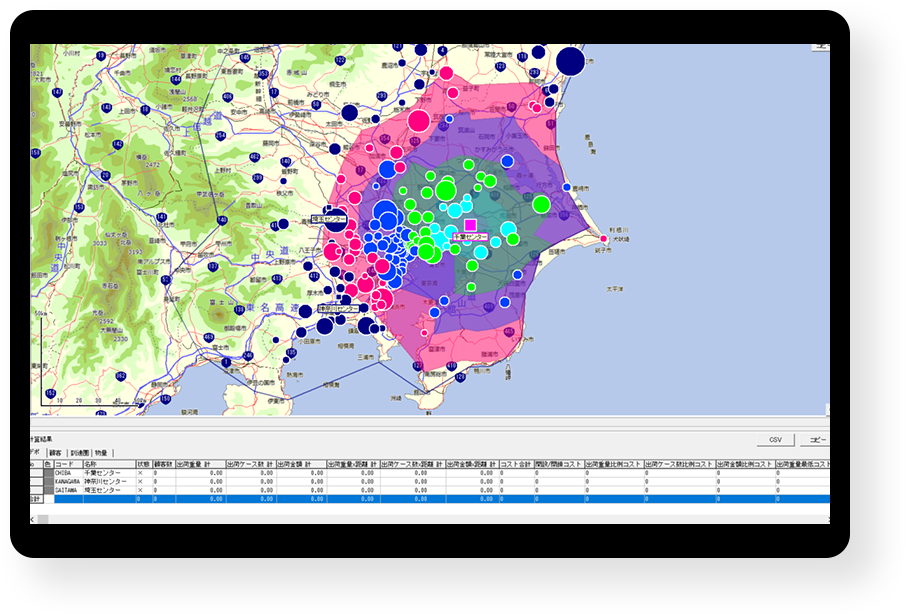Click the color cell of the CHIBA row
The width and height of the screenshot is (906, 614).
47,473
